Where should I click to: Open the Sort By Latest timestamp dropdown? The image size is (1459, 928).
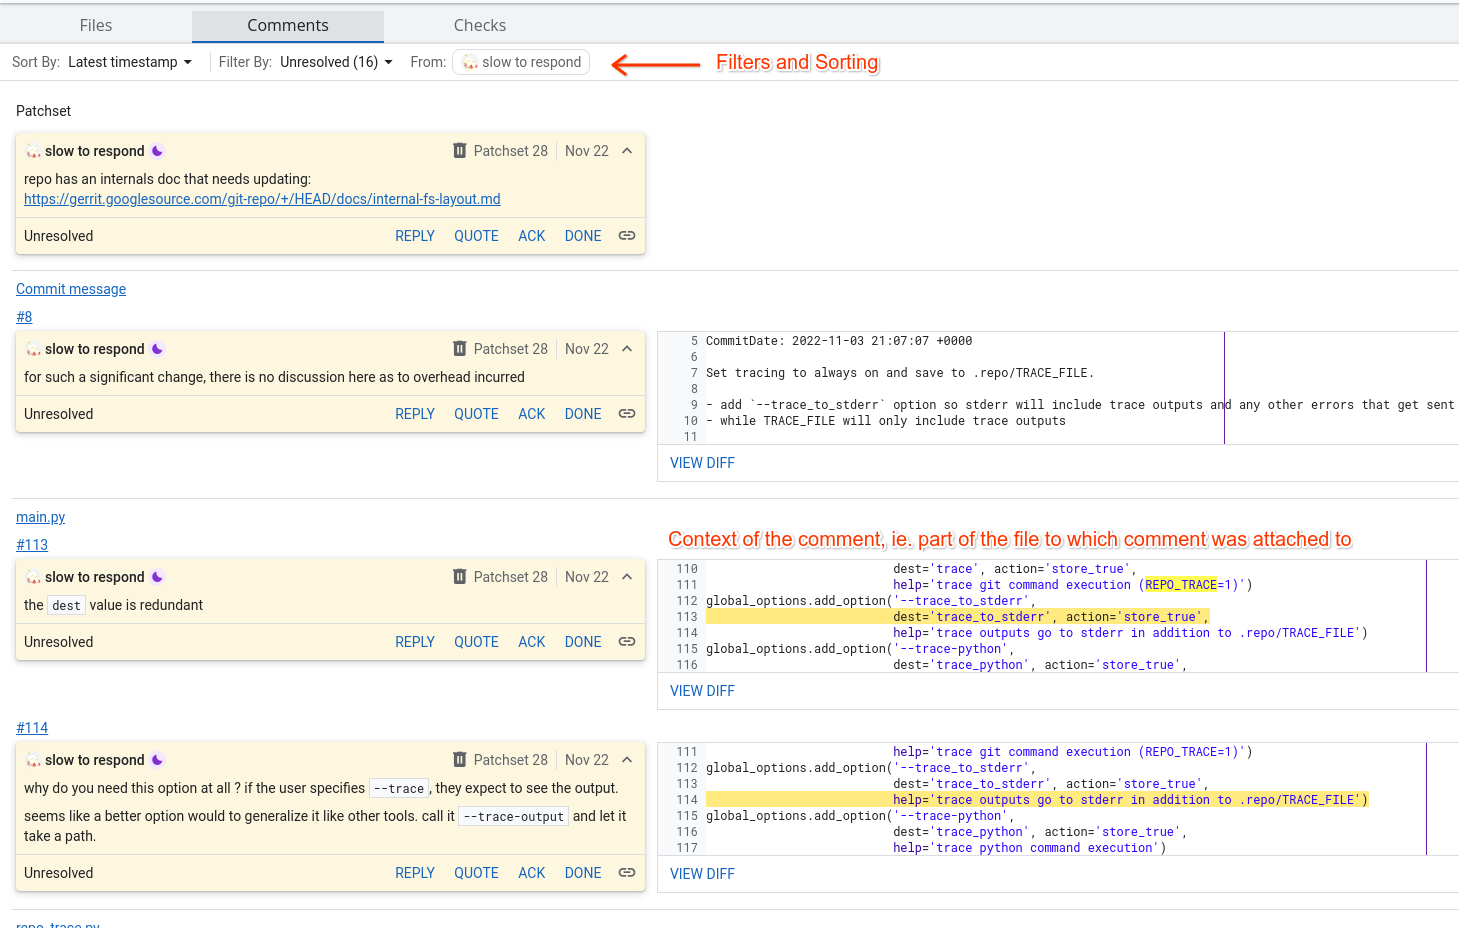tap(130, 61)
